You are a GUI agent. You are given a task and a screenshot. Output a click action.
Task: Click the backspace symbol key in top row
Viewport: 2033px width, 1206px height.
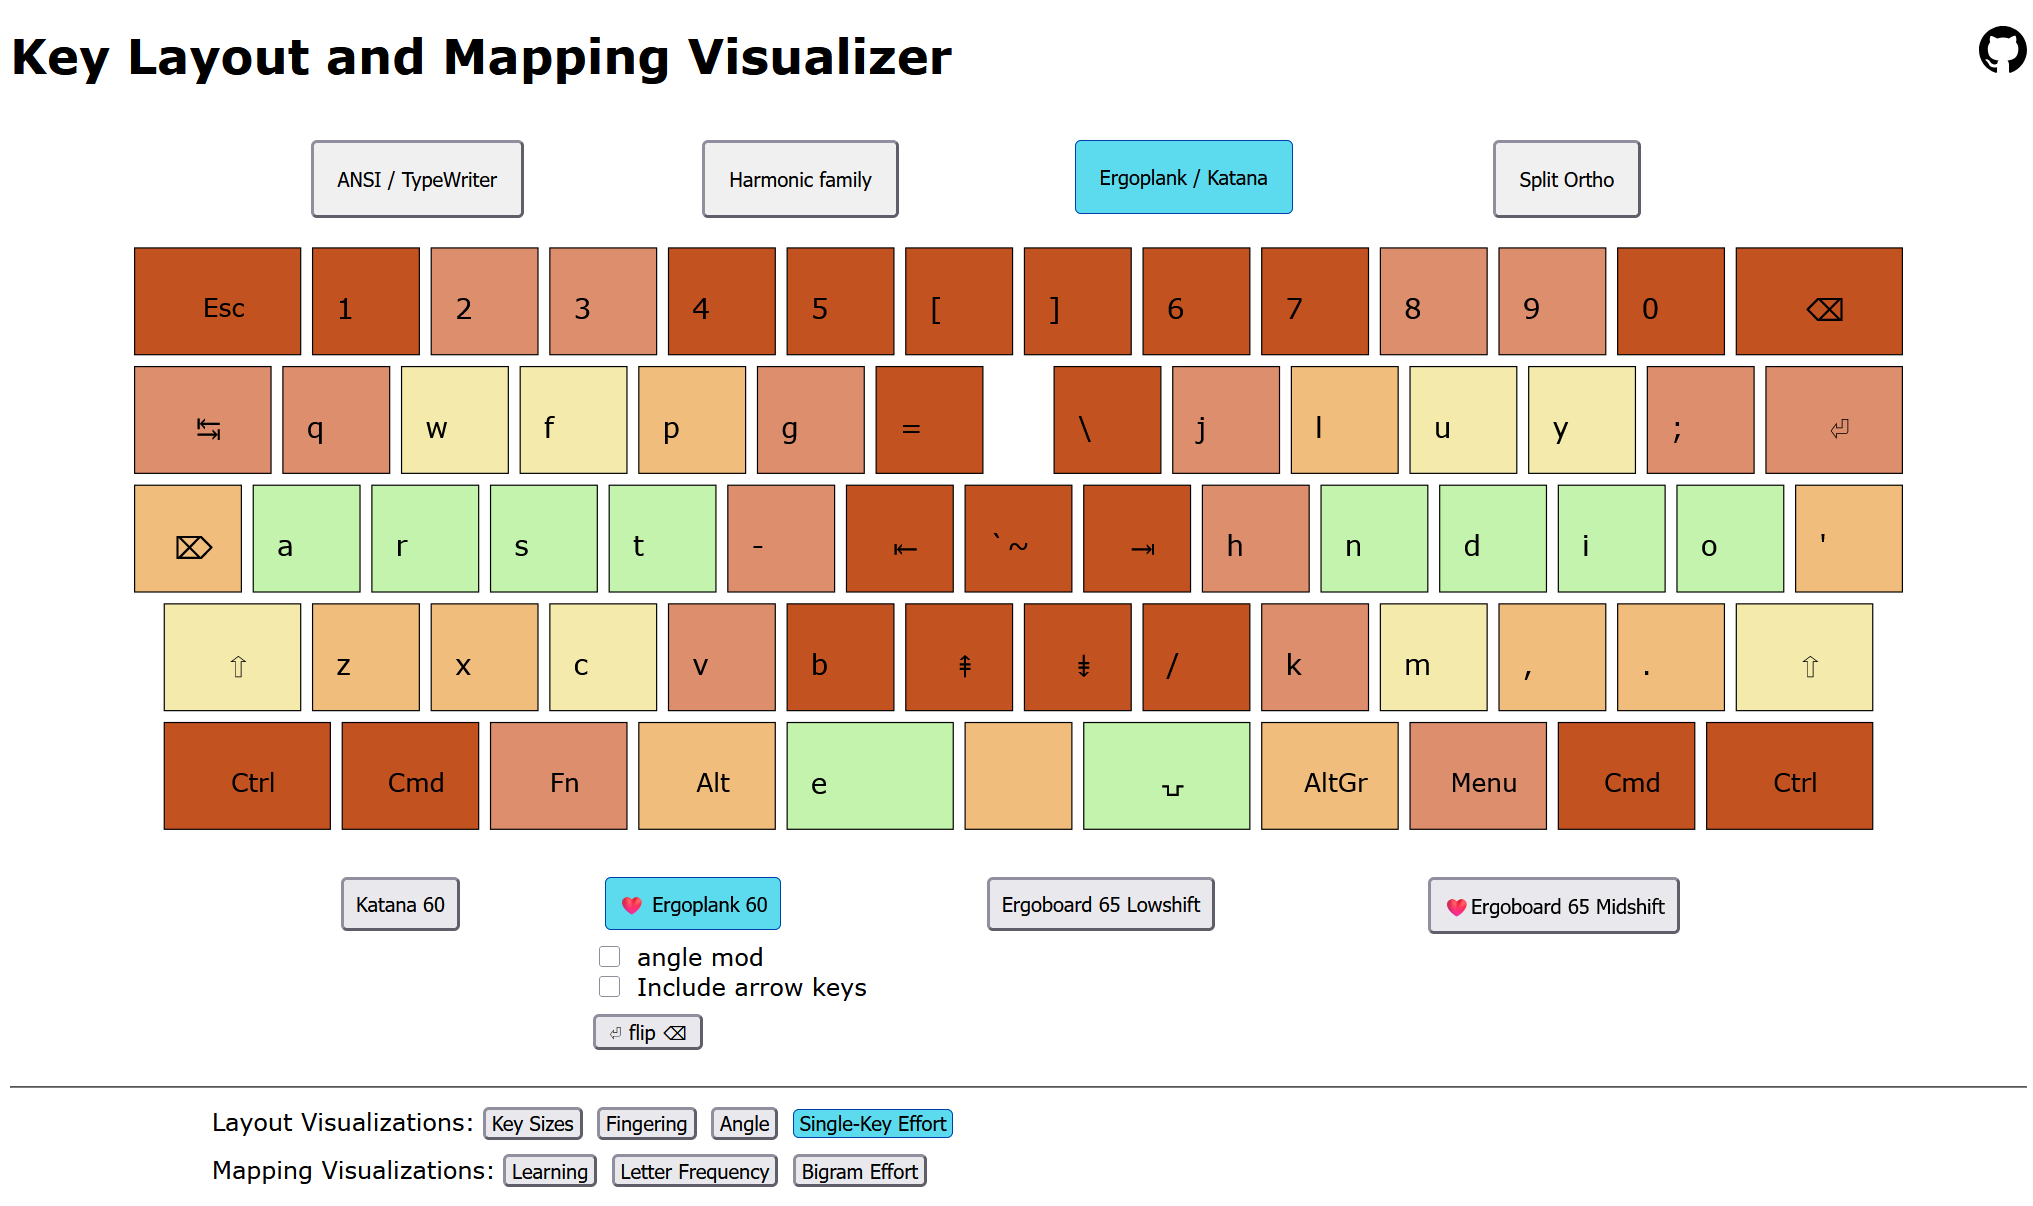(x=1818, y=302)
